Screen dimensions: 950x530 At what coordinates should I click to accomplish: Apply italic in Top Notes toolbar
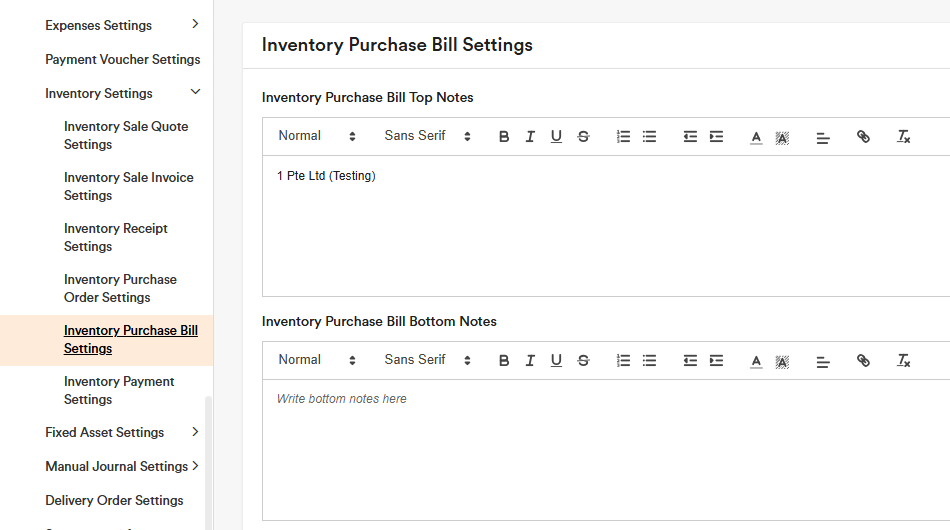pos(530,137)
